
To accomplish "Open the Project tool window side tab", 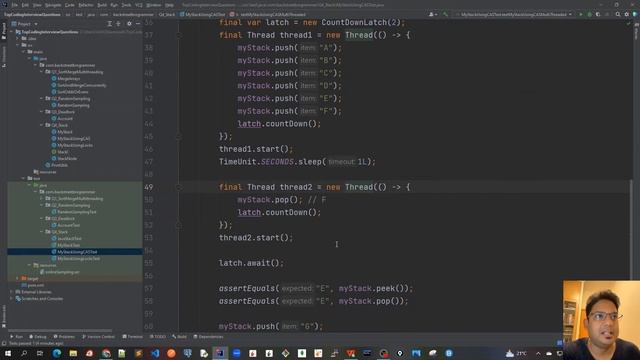I will click(4, 30).
